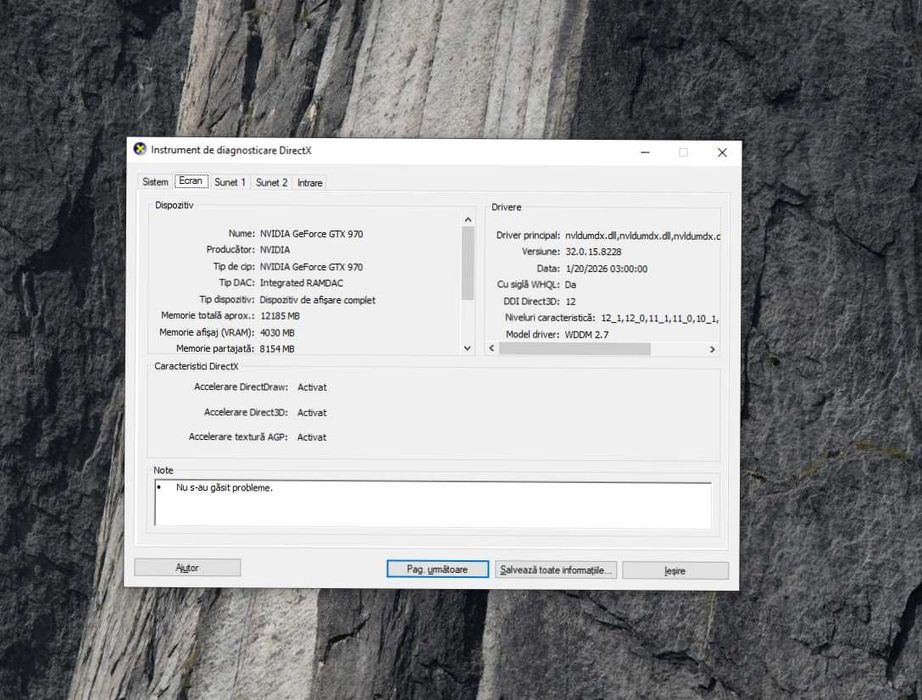The image size is (922, 700).
Task: Click 'Nu s-au găsit probleme.' note
Action: click(225, 488)
